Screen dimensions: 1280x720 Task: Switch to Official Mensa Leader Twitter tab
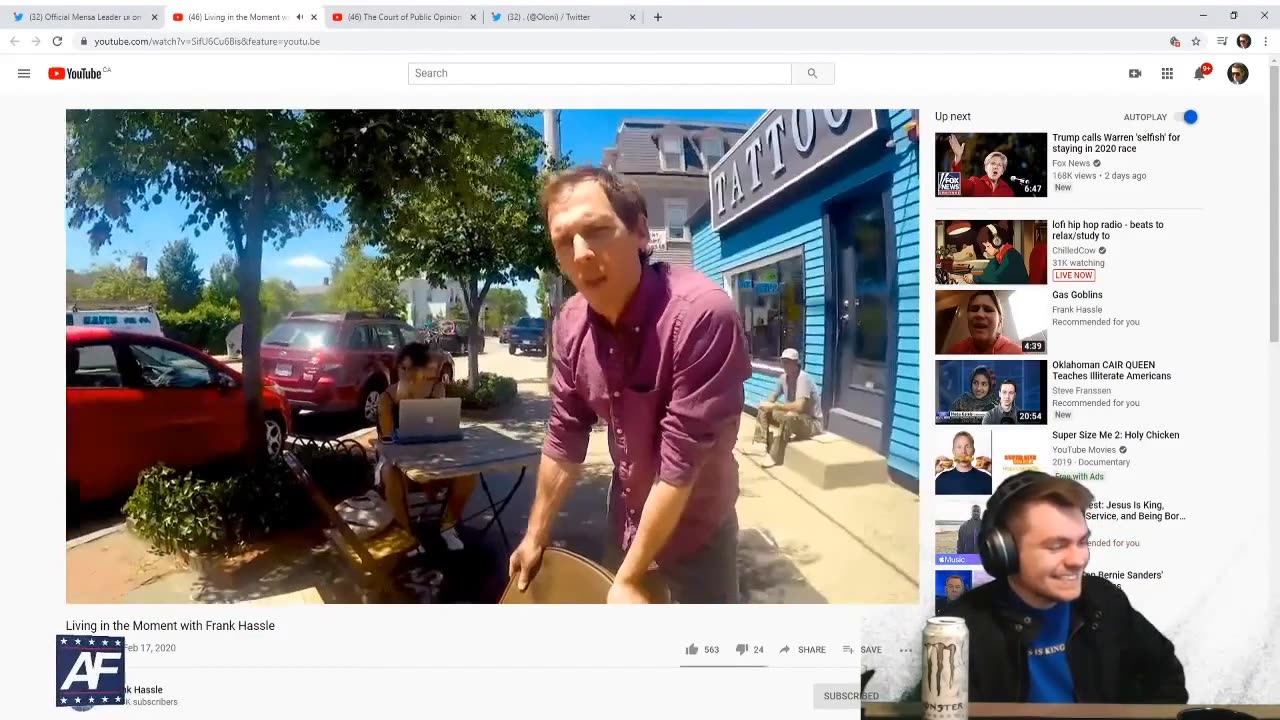click(x=84, y=17)
